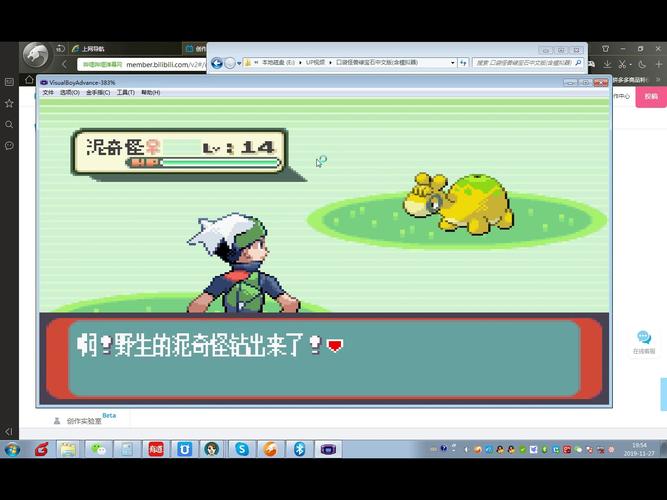Go forward in the Explorer window

point(230,63)
